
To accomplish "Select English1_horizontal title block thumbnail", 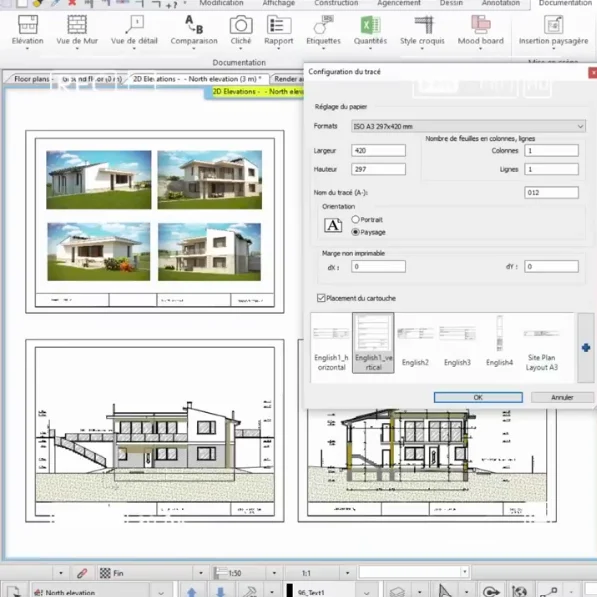I will pyautogui.click(x=331, y=343).
